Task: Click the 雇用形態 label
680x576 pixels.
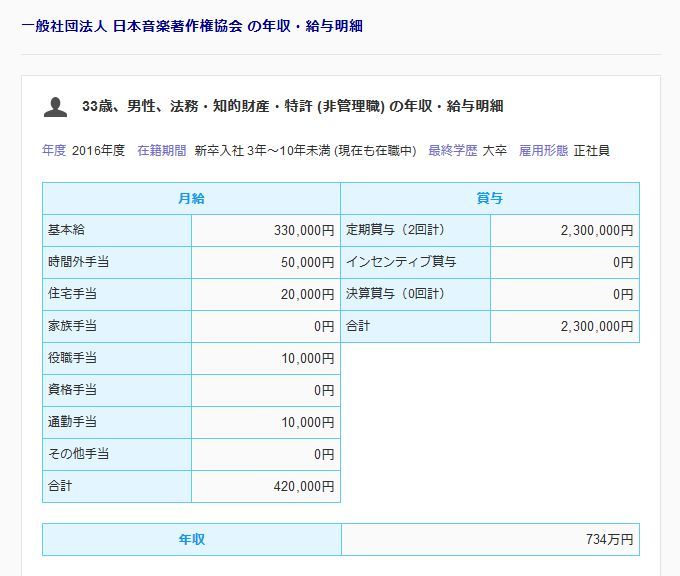Action: pyautogui.click(x=543, y=151)
